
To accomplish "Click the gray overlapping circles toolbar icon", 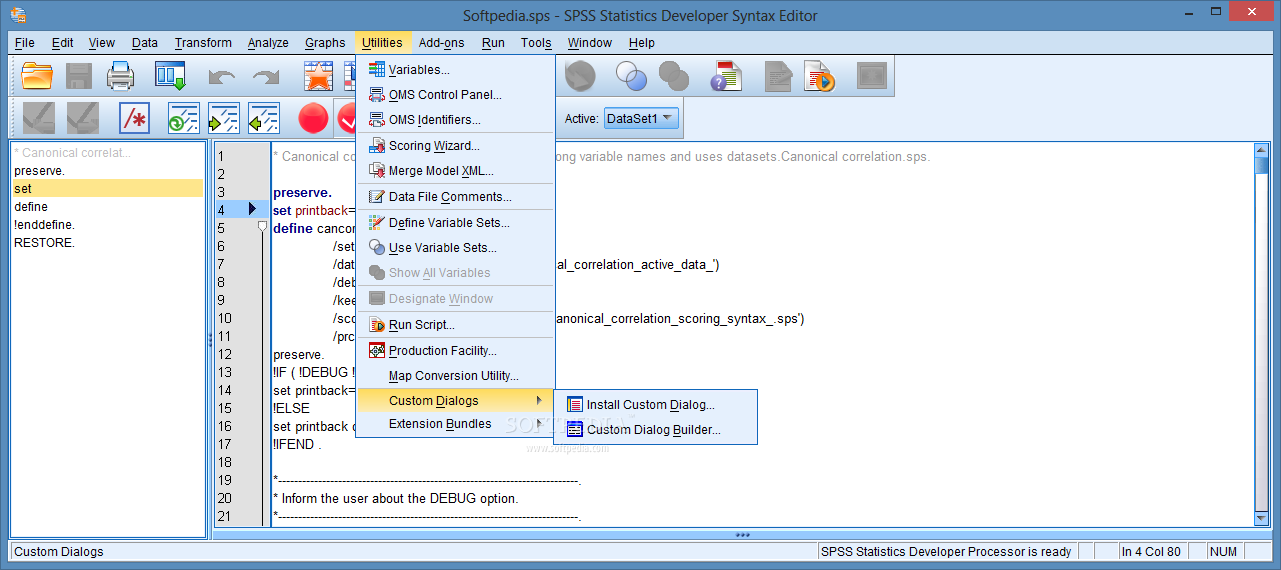I will (x=675, y=76).
